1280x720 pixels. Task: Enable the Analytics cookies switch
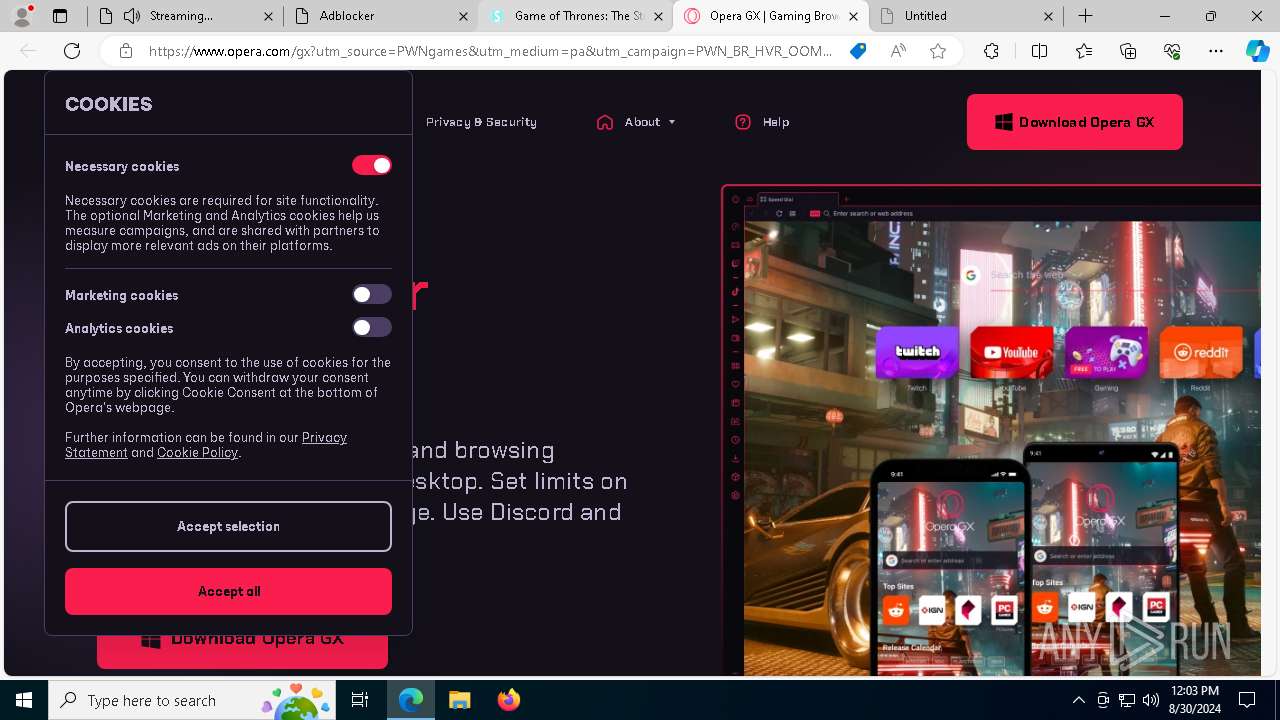coord(371,327)
